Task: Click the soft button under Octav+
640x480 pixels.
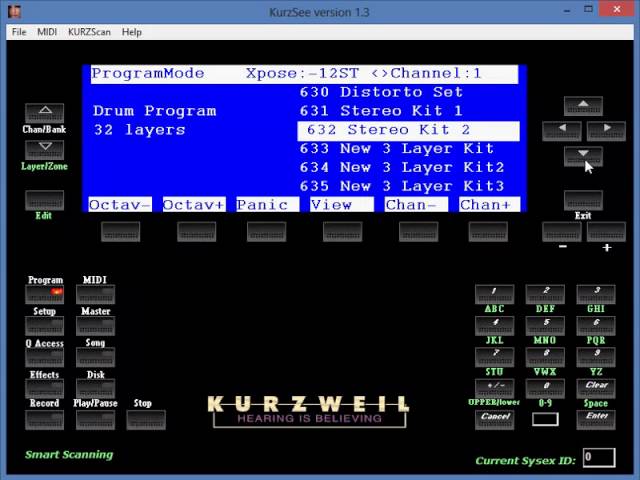Action: 196,231
